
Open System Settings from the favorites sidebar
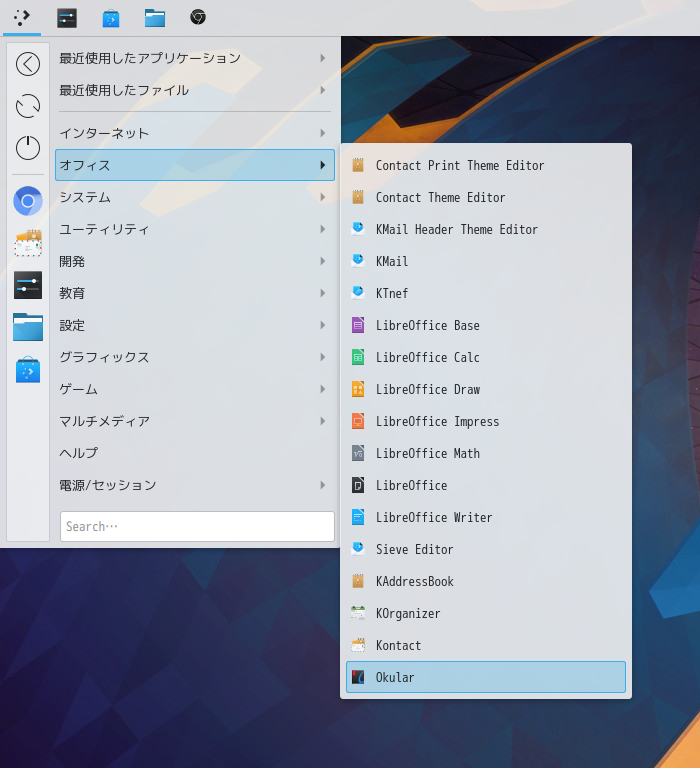coord(28,285)
